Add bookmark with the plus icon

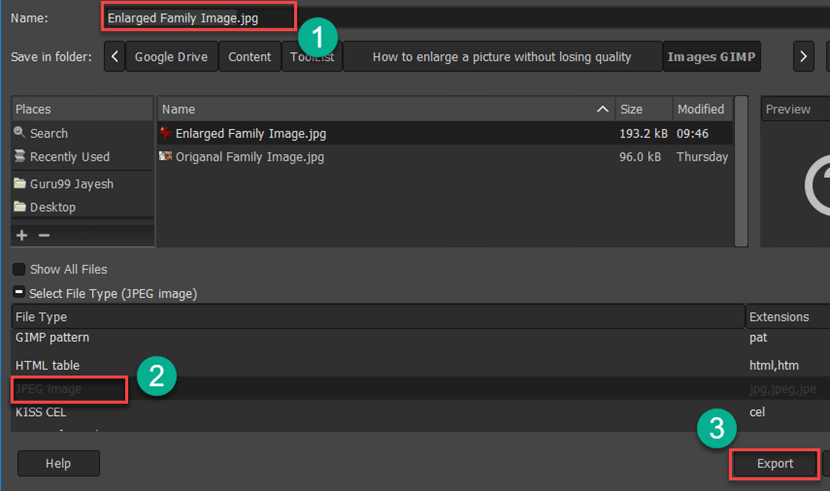point(22,235)
